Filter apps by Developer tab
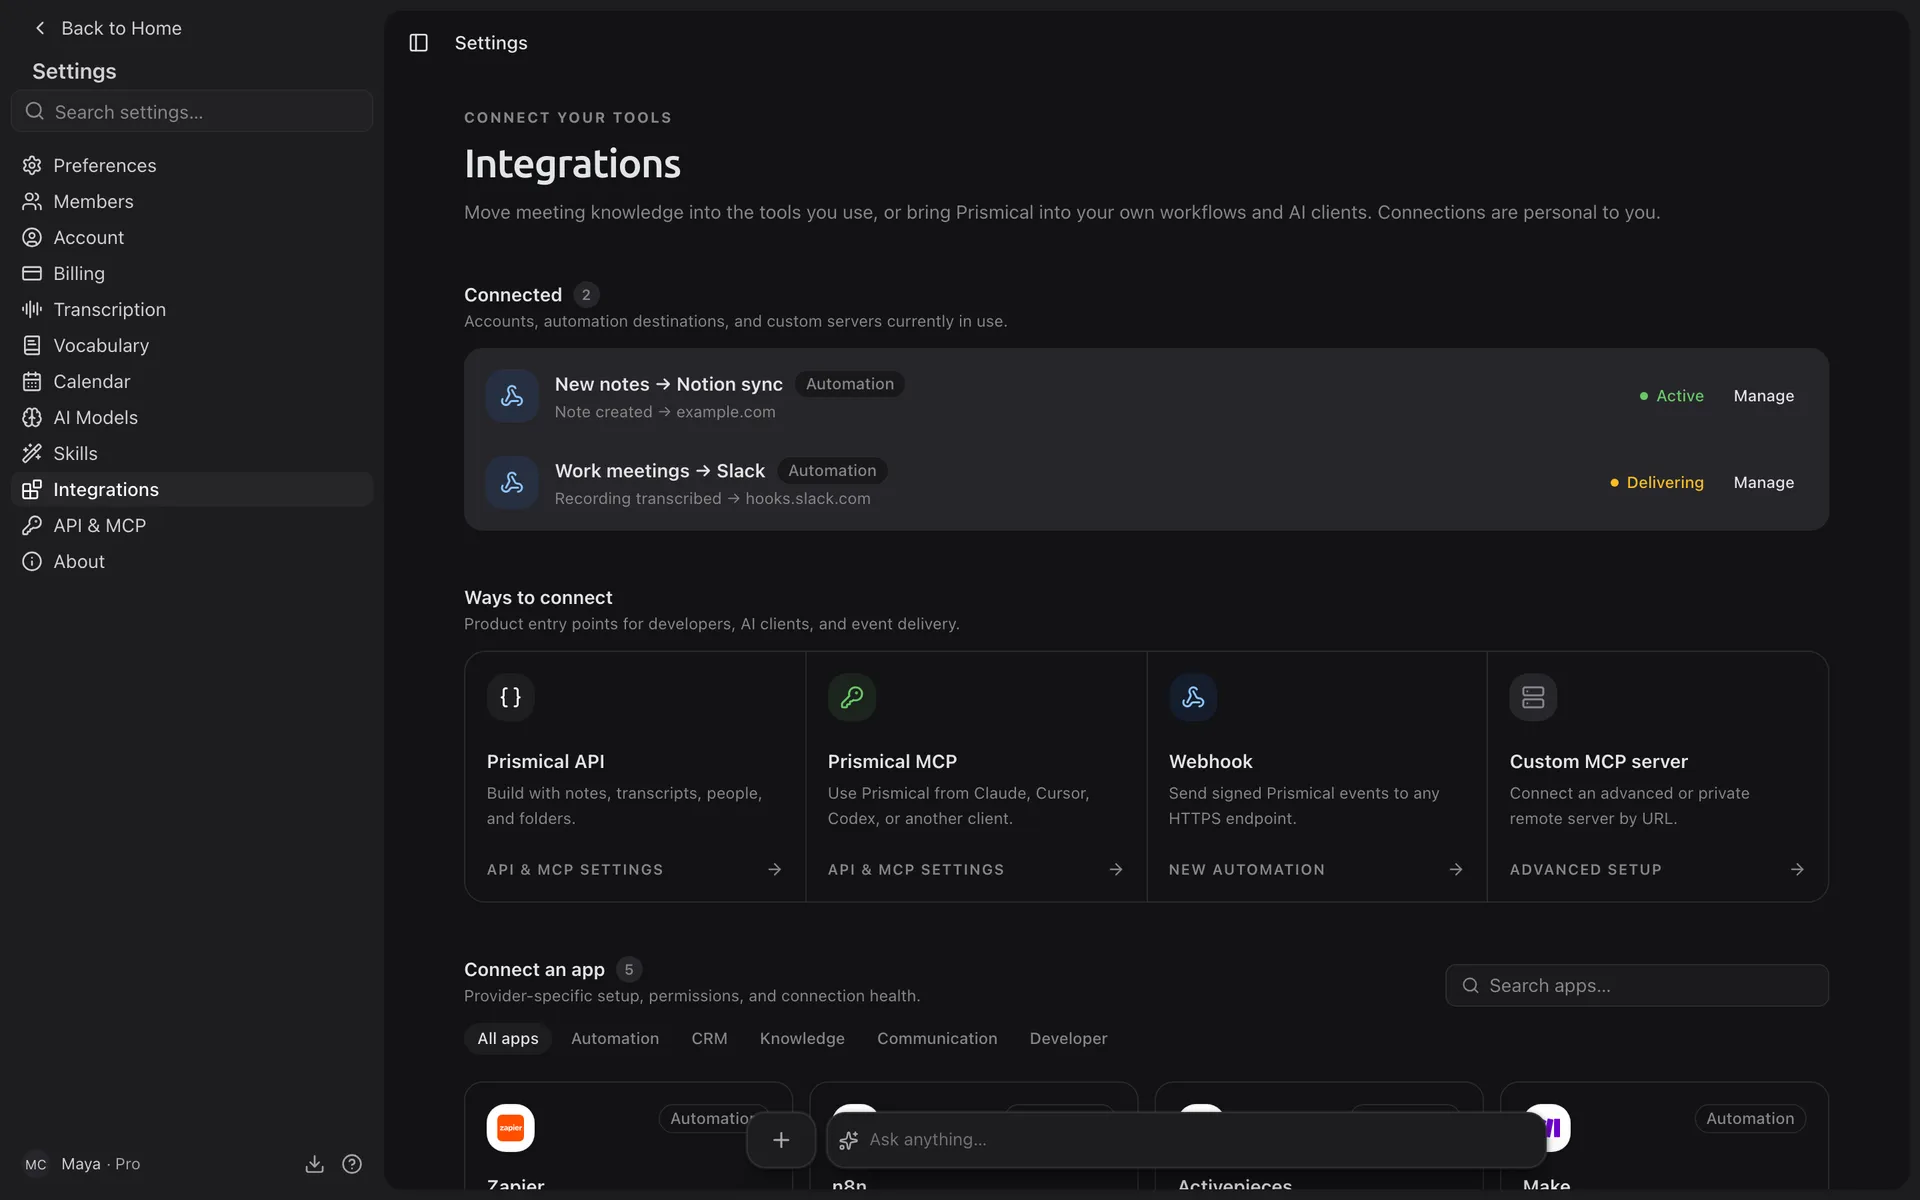This screenshot has width=1920, height=1200. [x=1068, y=1038]
